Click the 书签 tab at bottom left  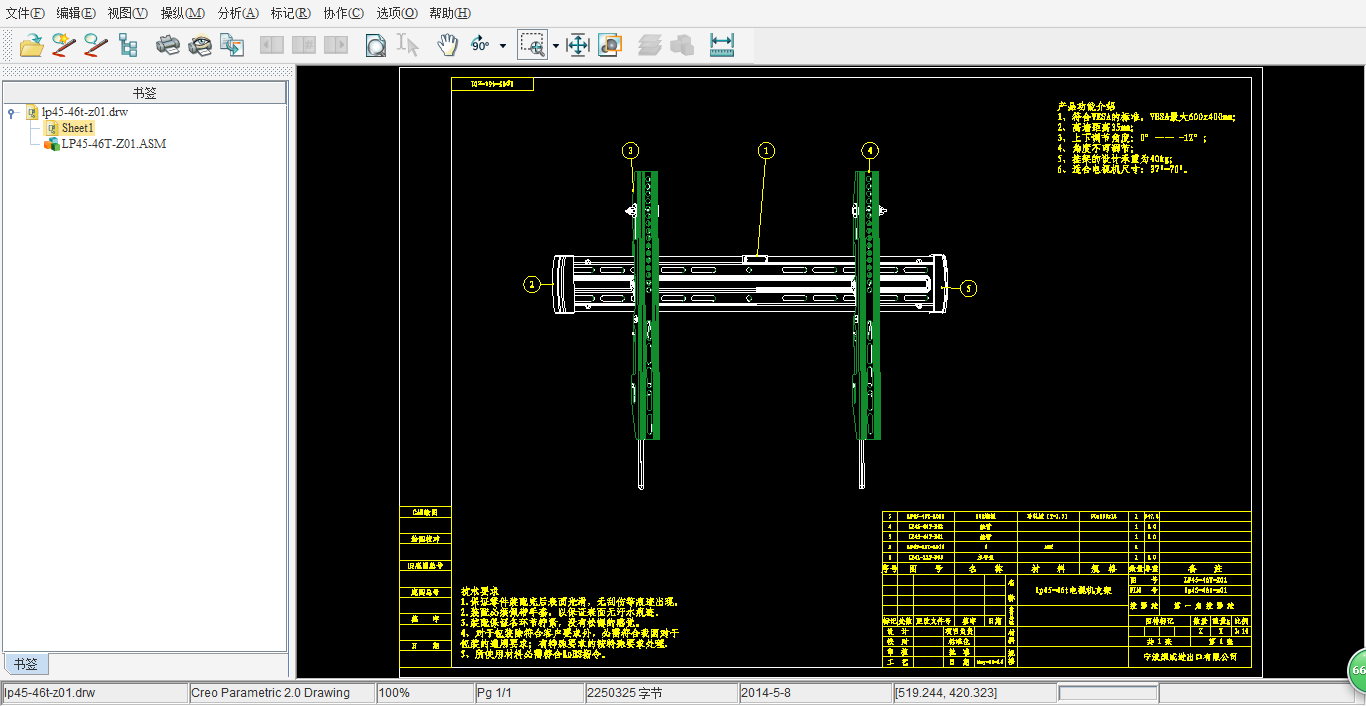pyautogui.click(x=25, y=664)
